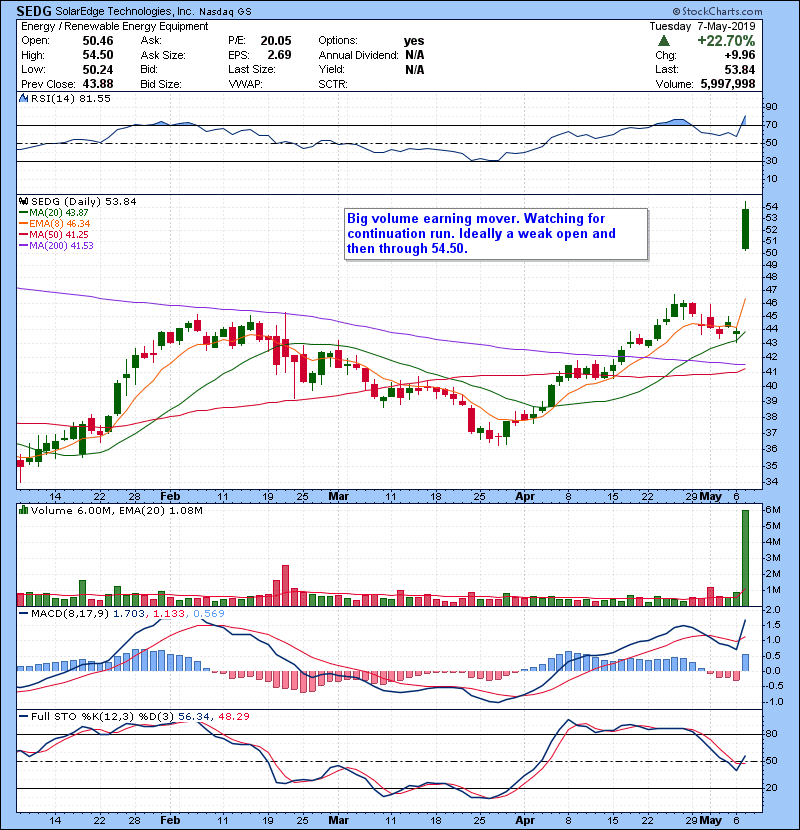Select the SEDG ticker symbol in the header
Viewport: 800px width, 830px height.
click(34, 11)
